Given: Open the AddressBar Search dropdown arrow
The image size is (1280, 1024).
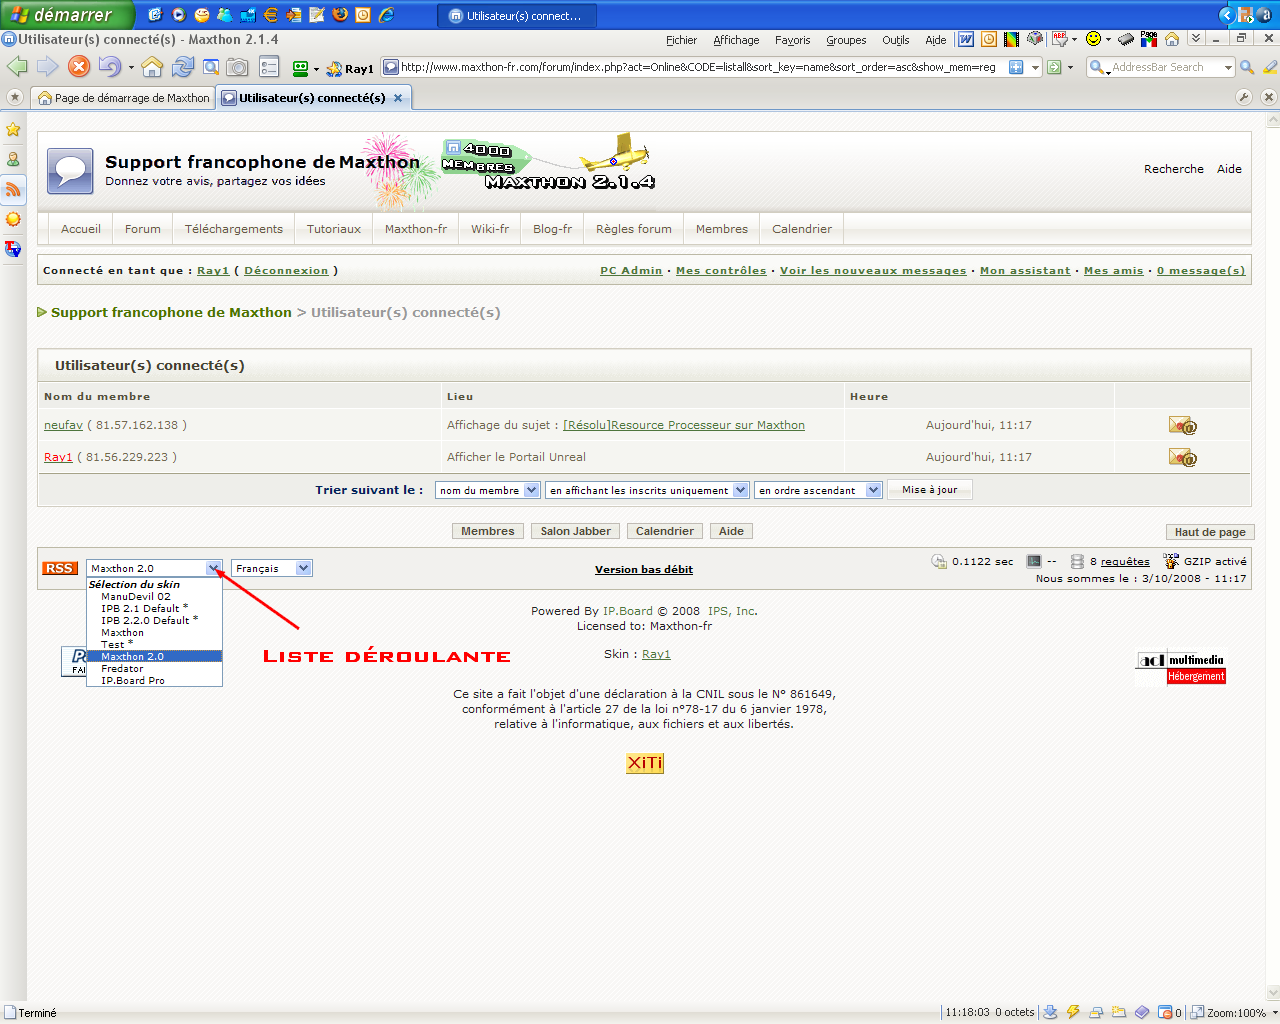Looking at the screenshot, I should pos(1228,67).
